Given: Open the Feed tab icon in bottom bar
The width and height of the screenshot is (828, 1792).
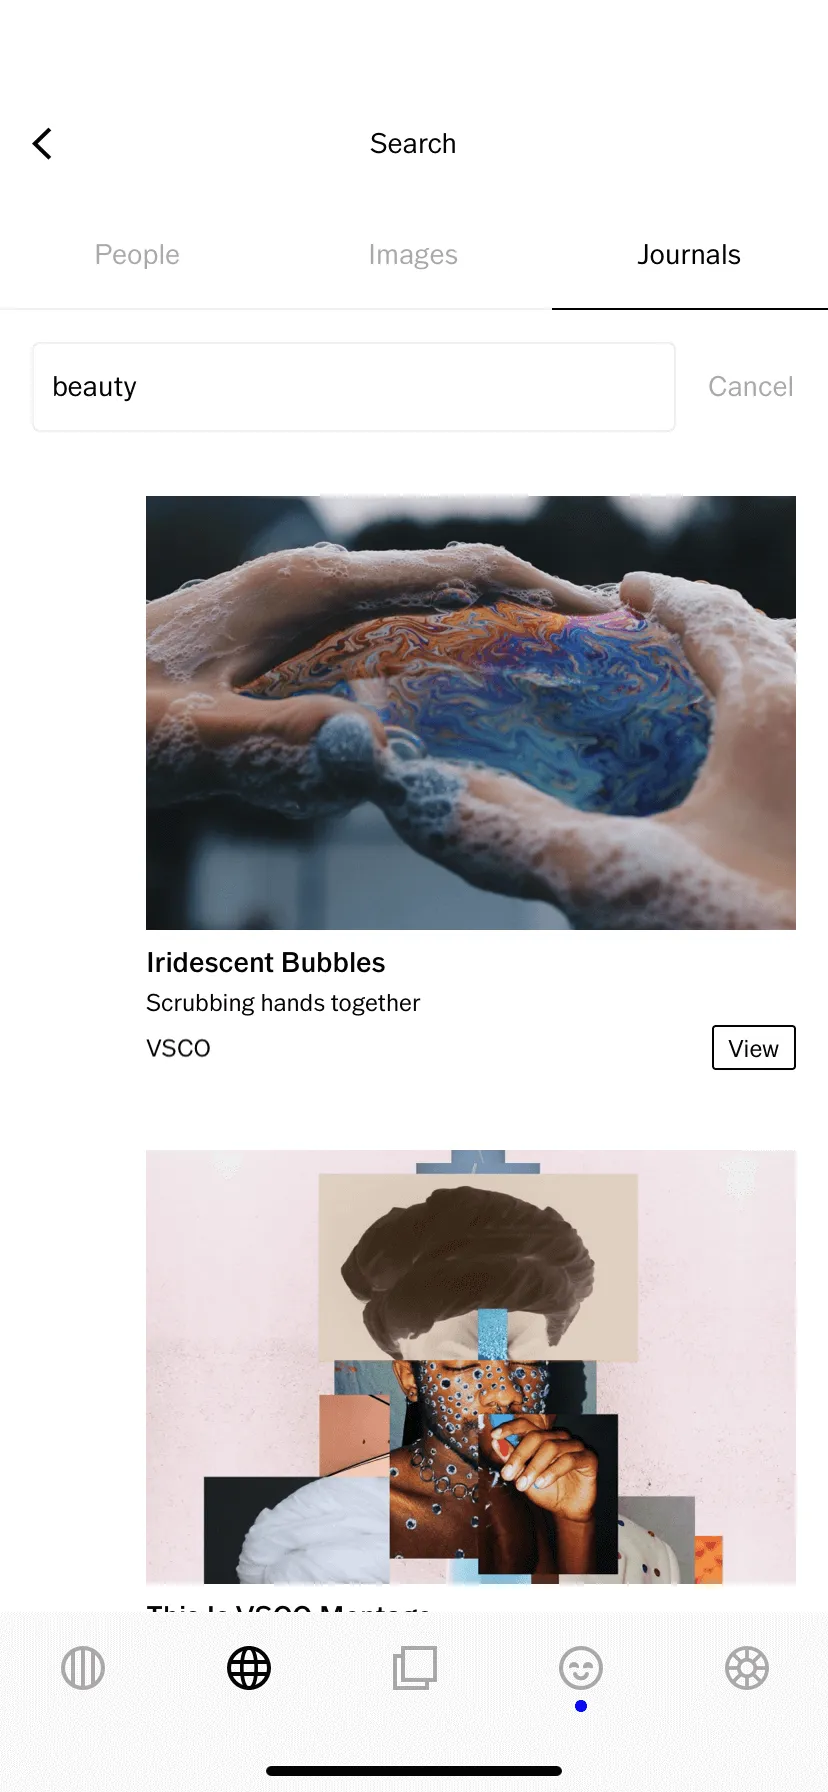Looking at the screenshot, I should (83, 1668).
